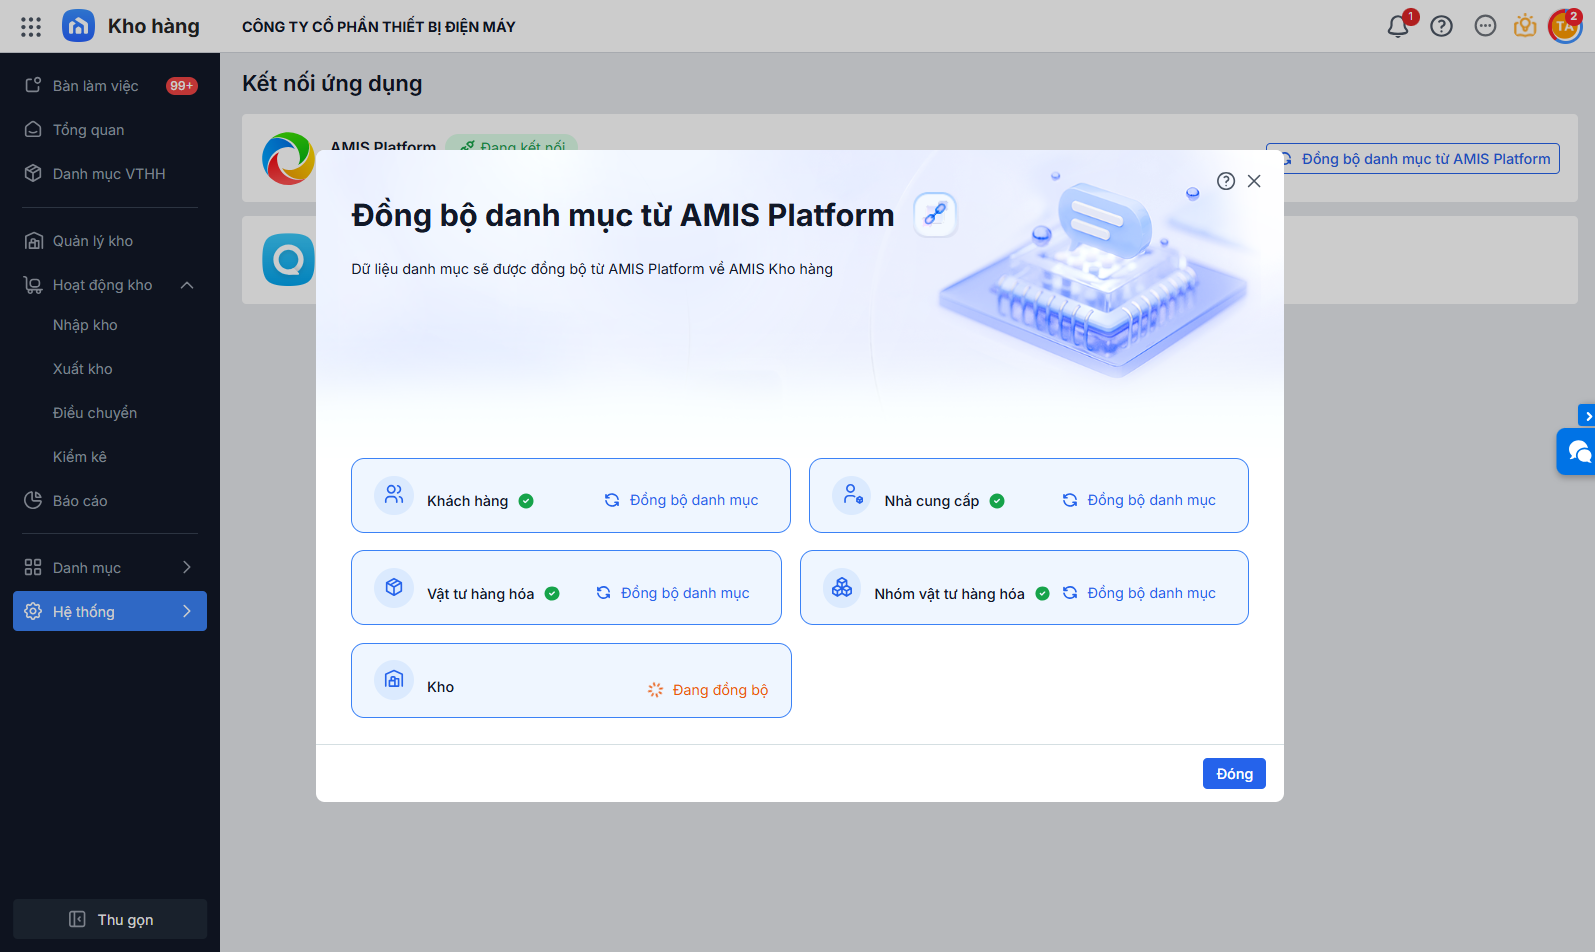Click the Kho warehouse icon in dialog

(394, 680)
